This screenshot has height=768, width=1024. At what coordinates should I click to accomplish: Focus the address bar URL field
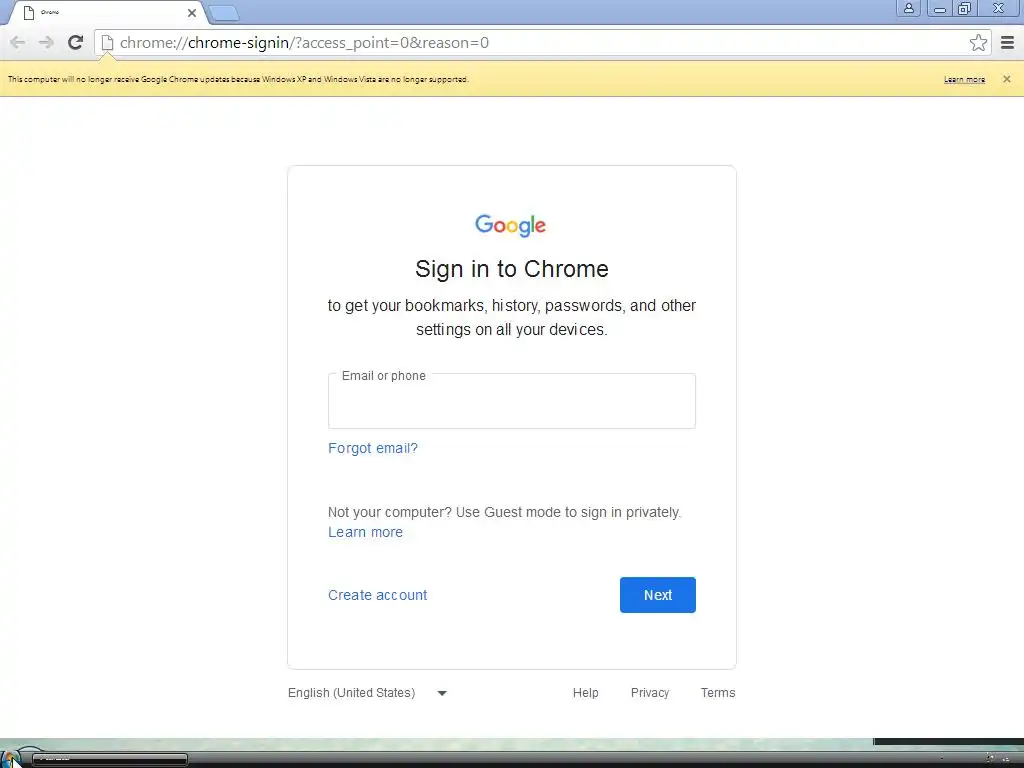(542, 42)
